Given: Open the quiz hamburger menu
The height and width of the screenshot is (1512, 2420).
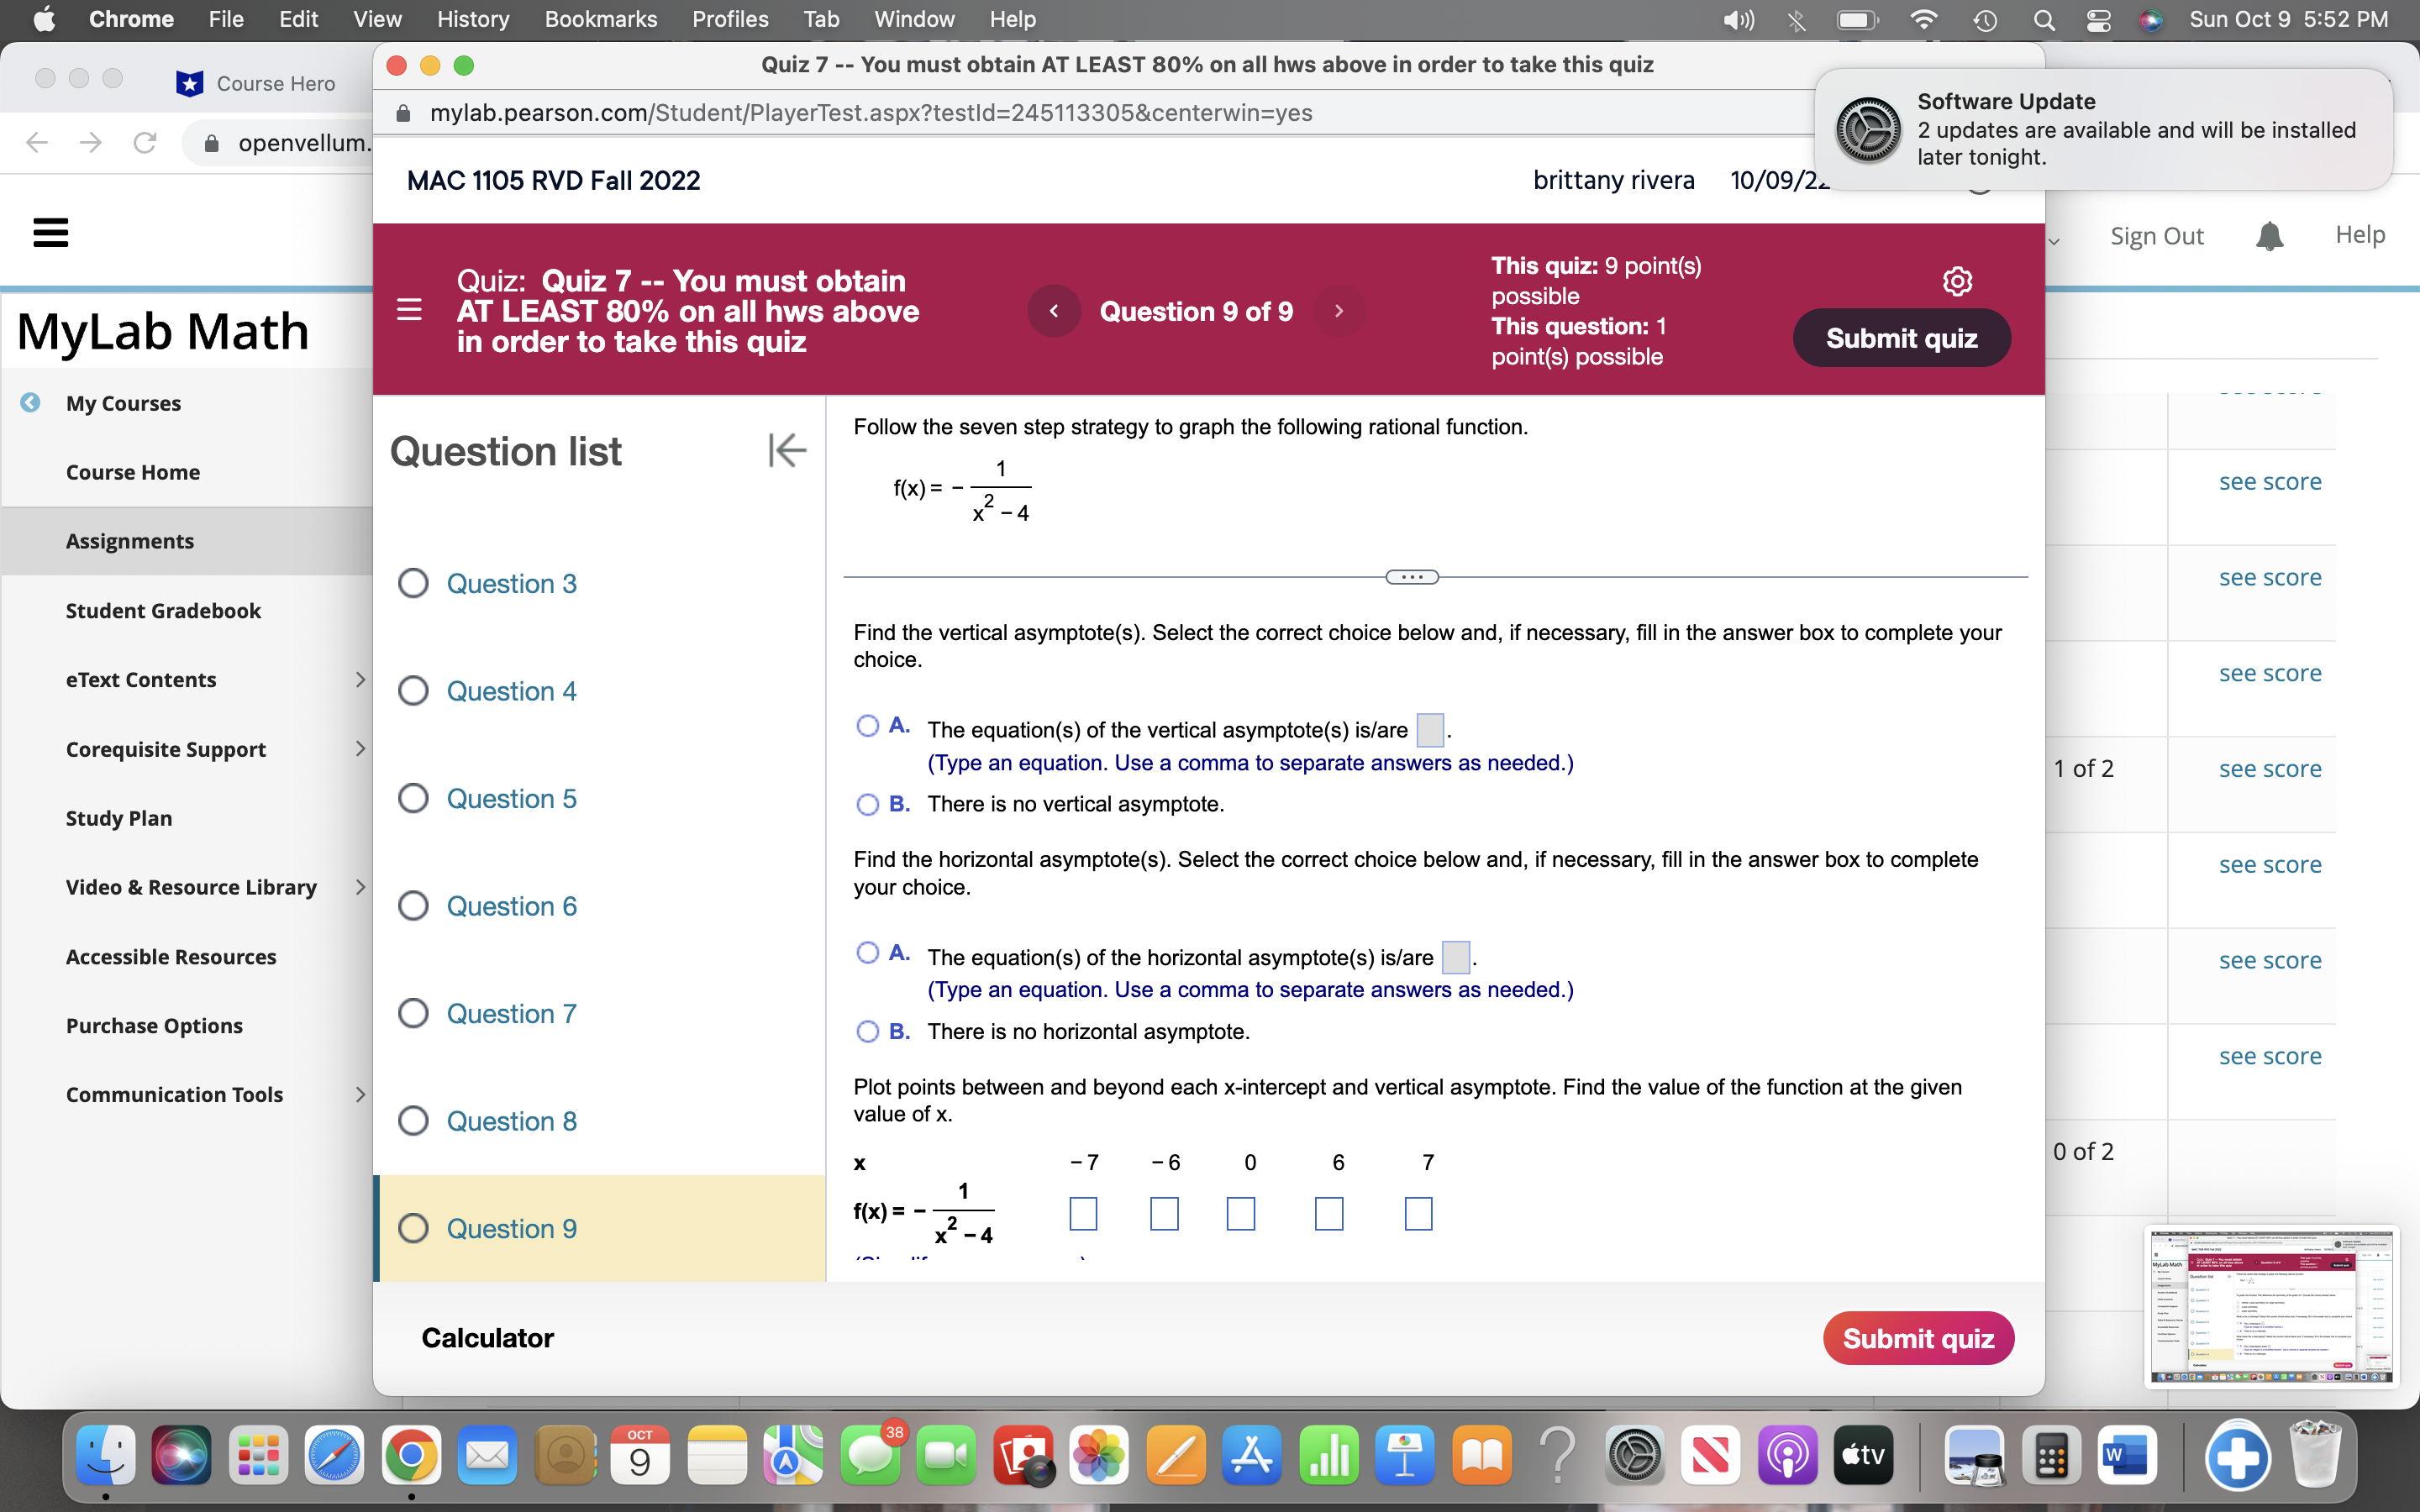Looking at the screenshot, I should 409,311.
